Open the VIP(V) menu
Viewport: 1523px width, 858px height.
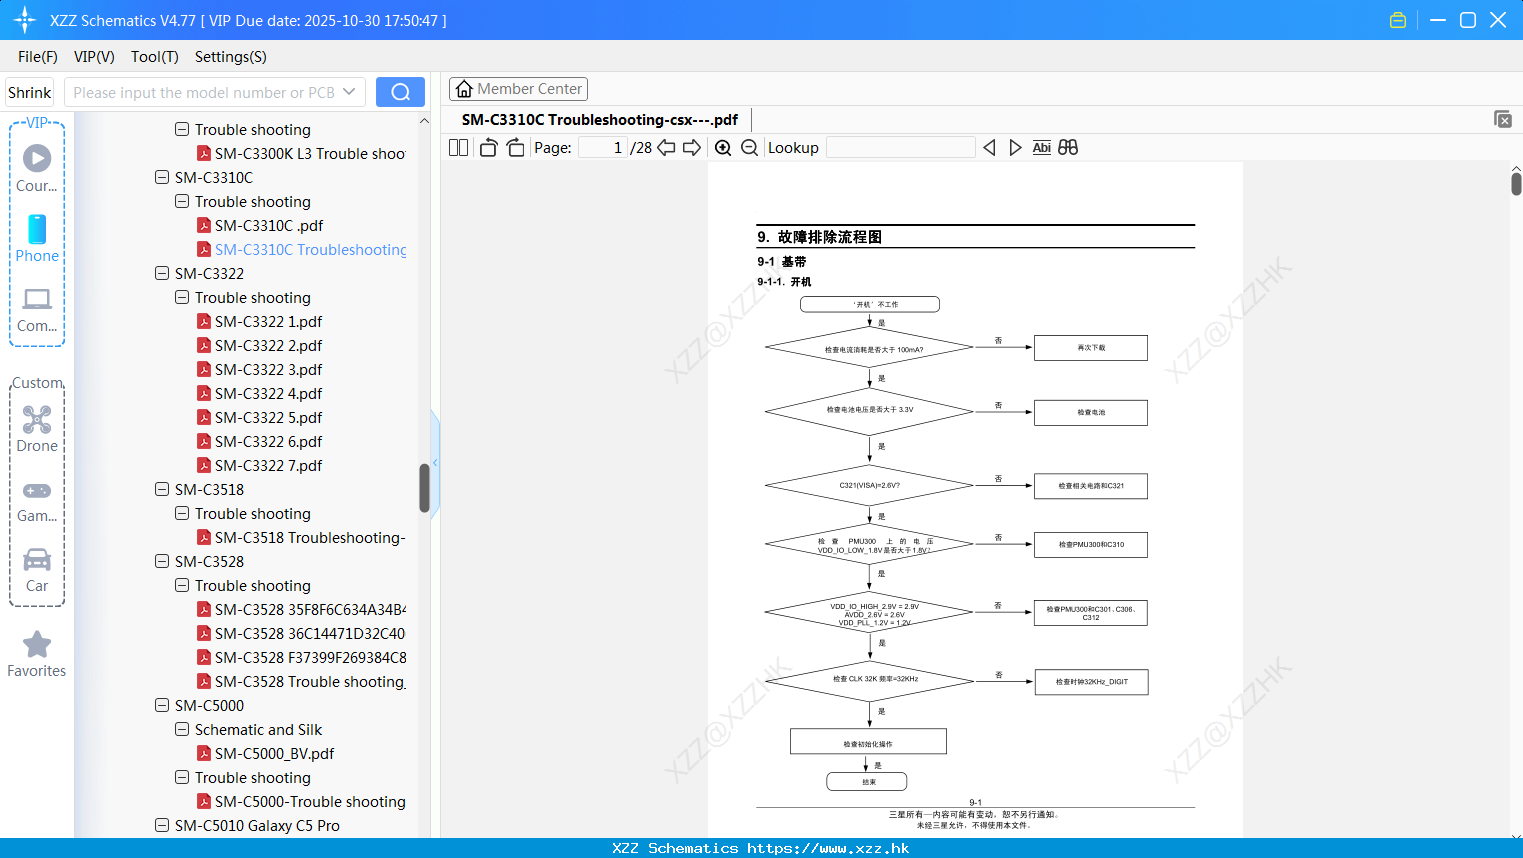[x=94, y=57]
